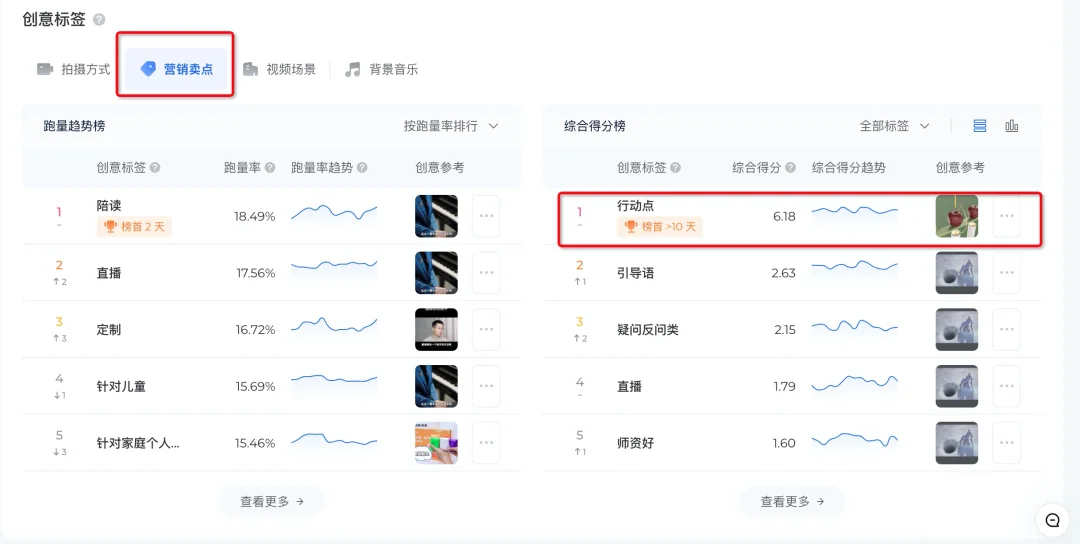Switch to 背景音乐 tab
Image resolution: width=1080 pixels, height=544 pixels.
point(381,70)
